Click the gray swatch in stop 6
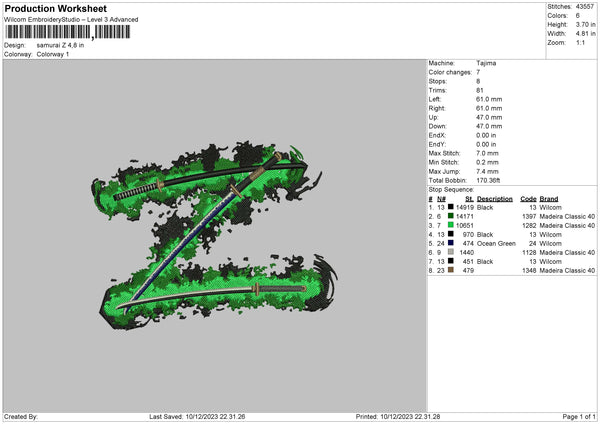Viewport: 600px width, 424px height. tap(452, 252)
